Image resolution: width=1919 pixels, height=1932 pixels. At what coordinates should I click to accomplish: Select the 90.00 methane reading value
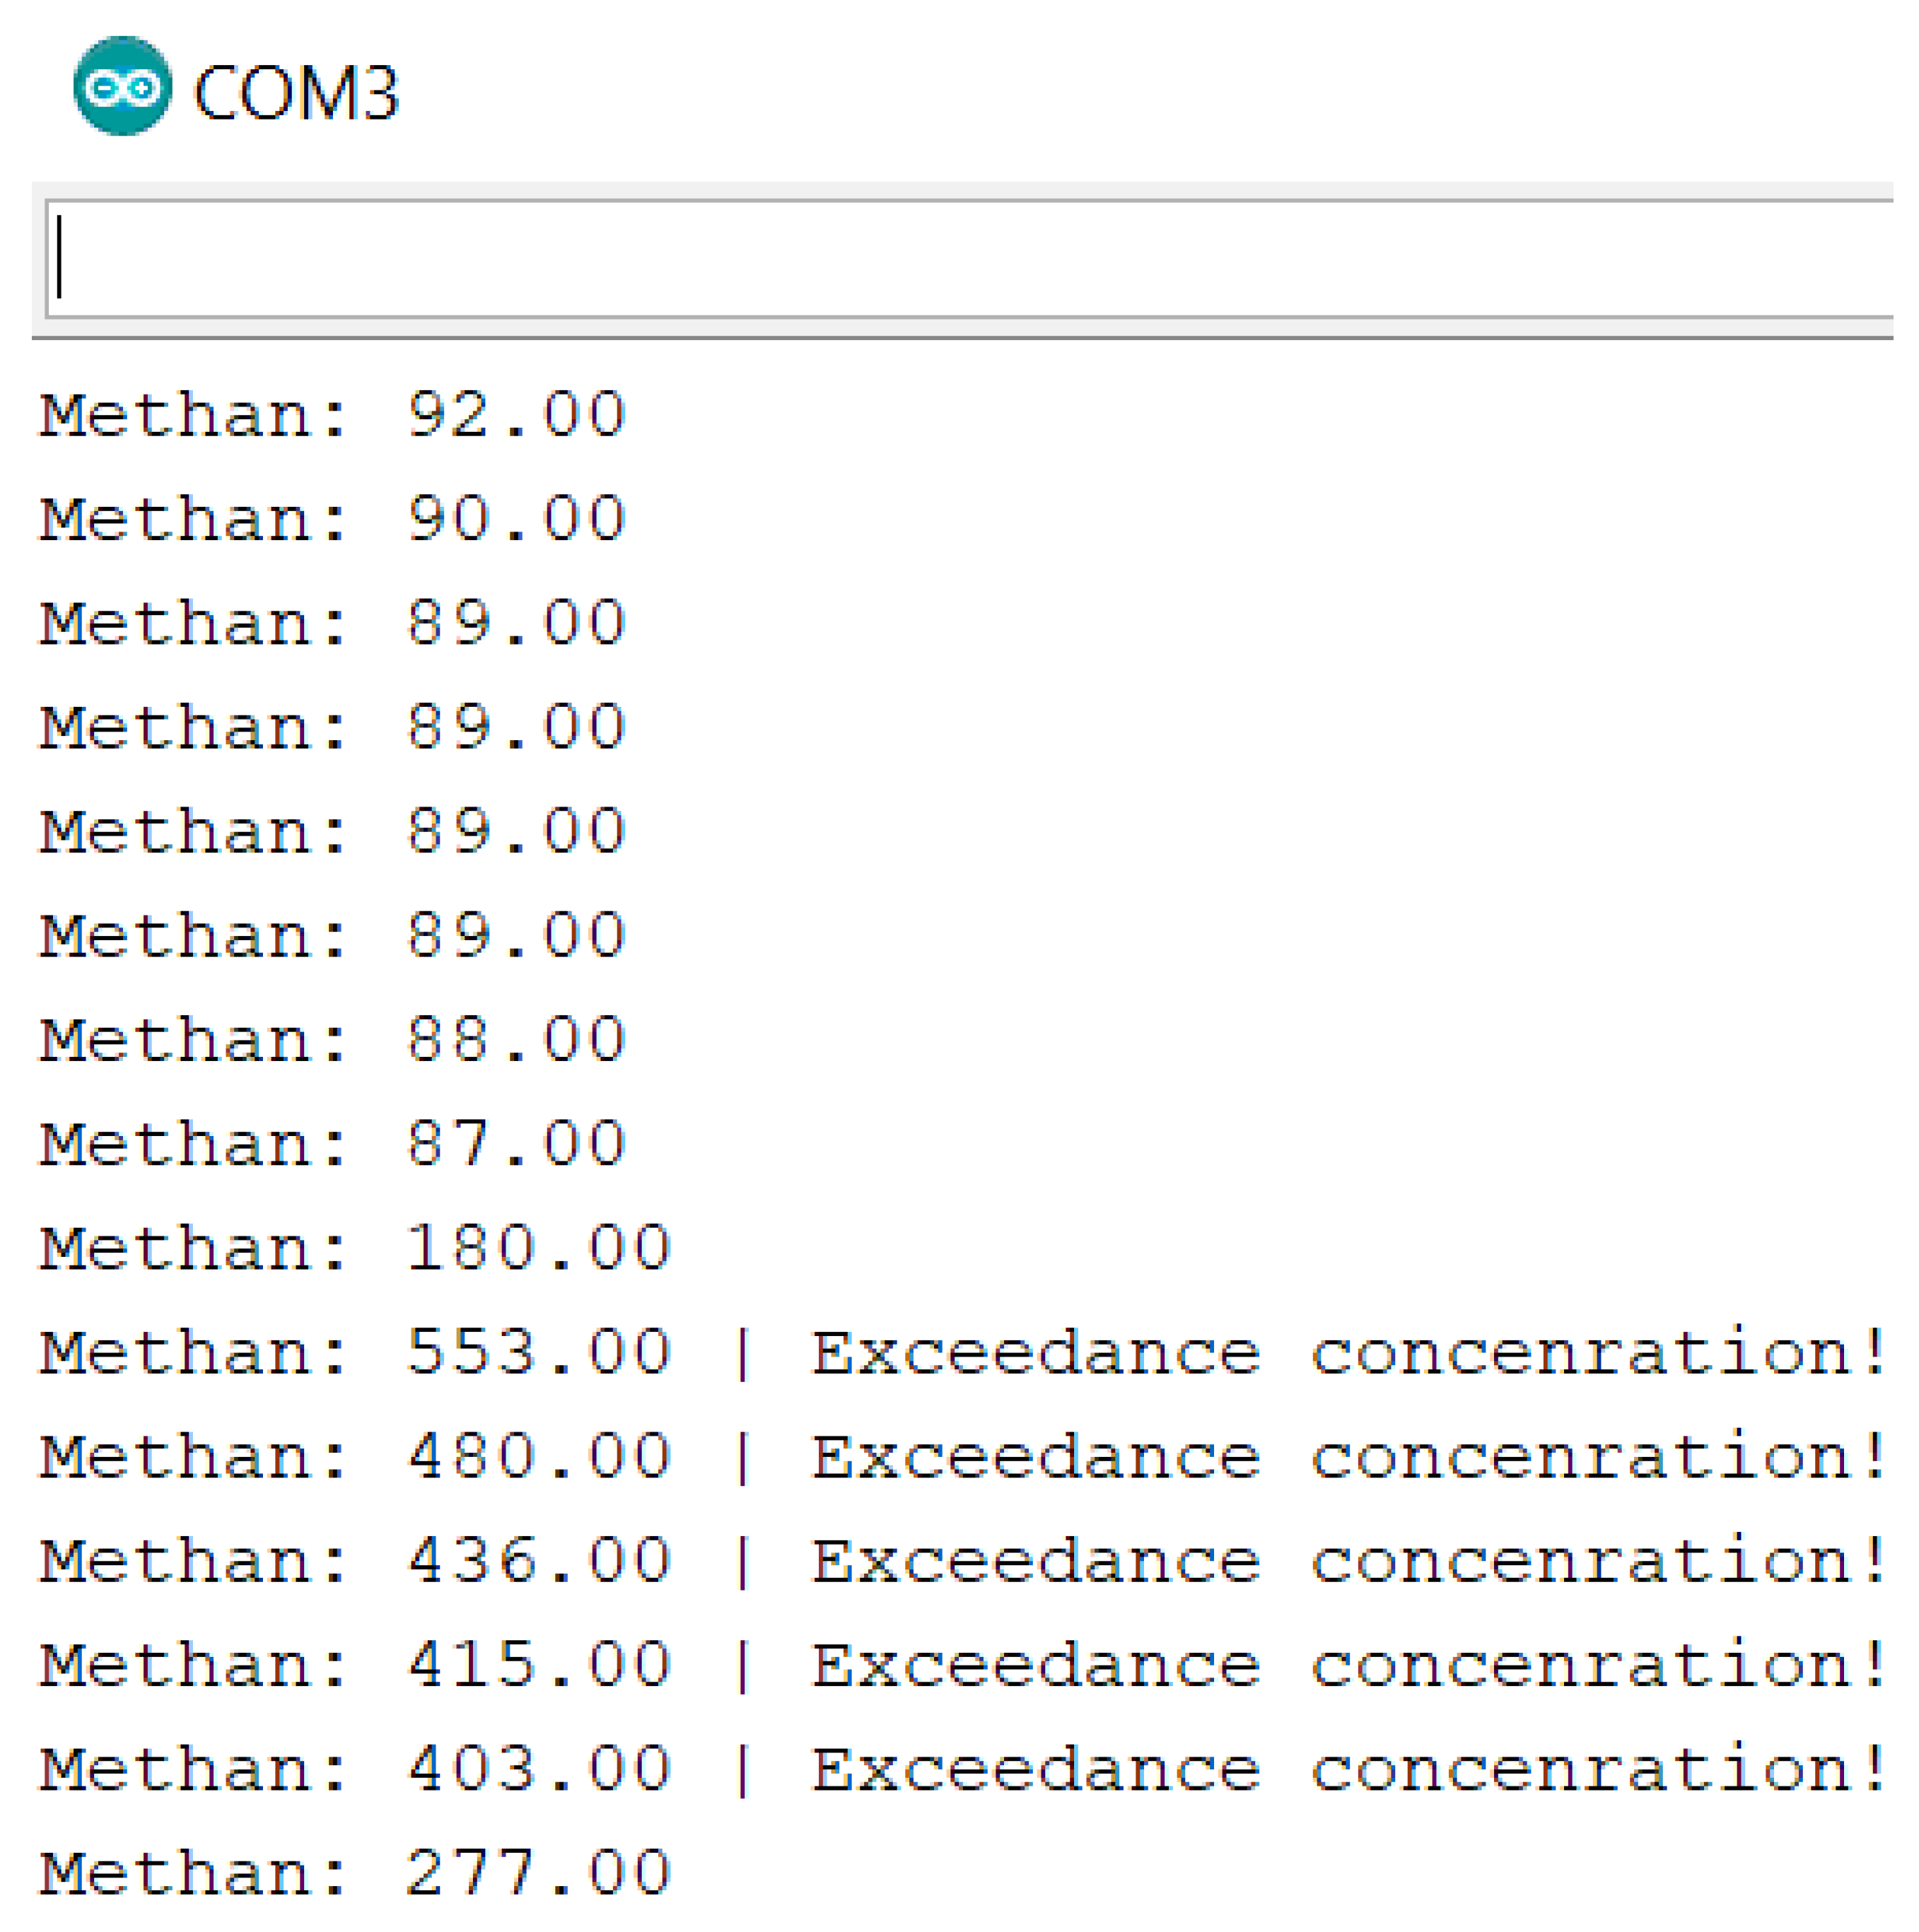[x=516, y=518]
